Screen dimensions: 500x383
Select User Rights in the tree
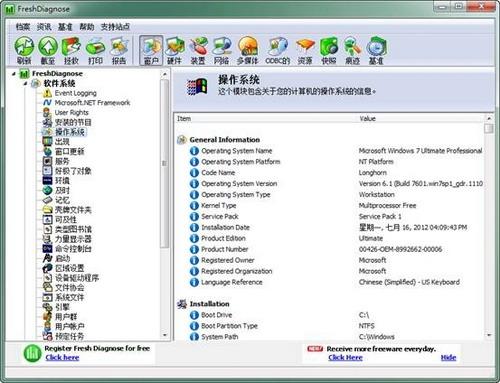pyautogui.click(x=71, y=112)
